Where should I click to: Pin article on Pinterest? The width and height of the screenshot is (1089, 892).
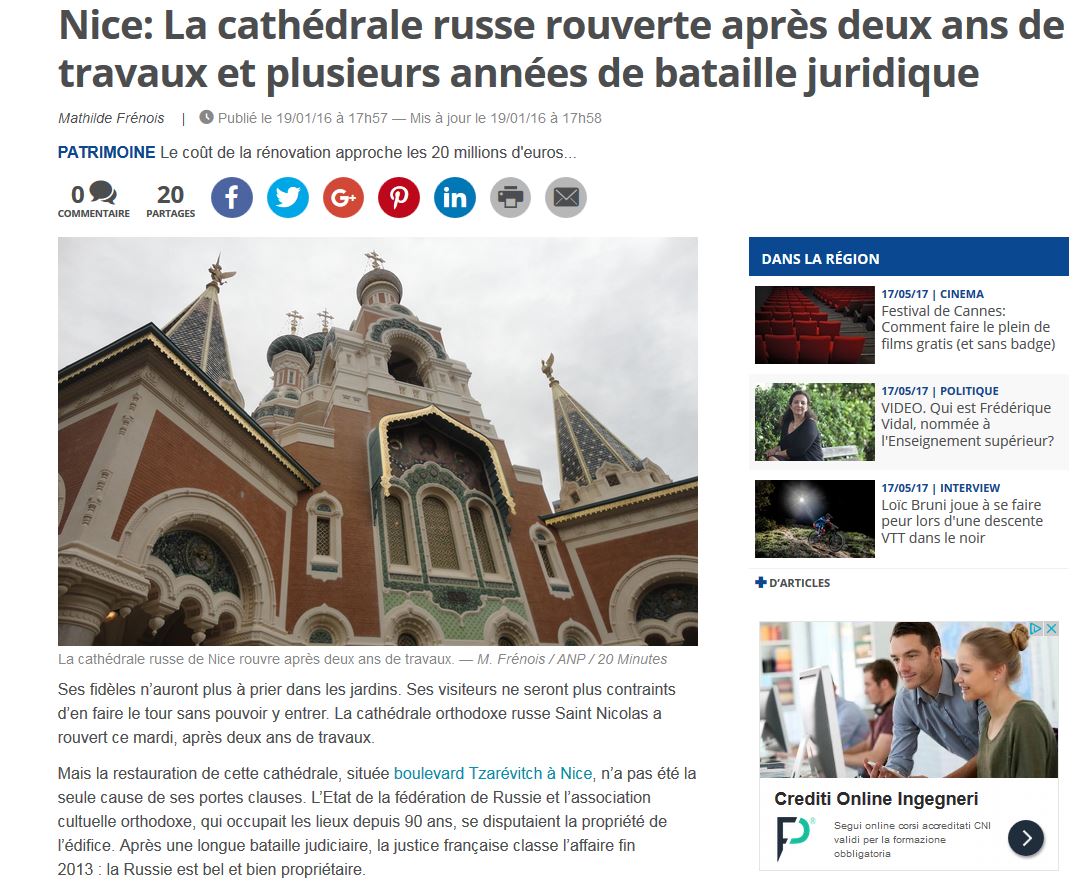click(399, 197)
